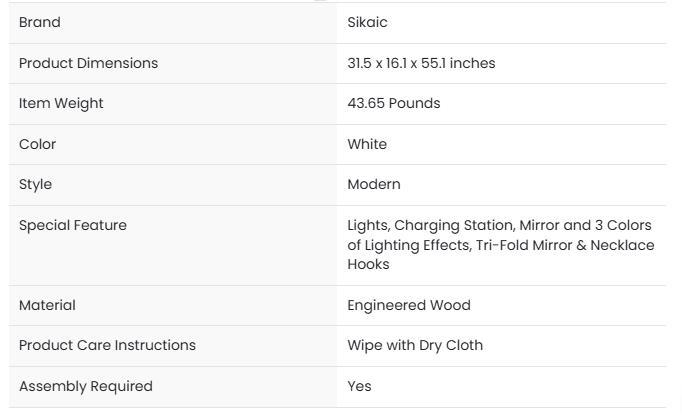Click the Product Care Instructions label
This screenshot has height=415, width=682.
point(107,345)
